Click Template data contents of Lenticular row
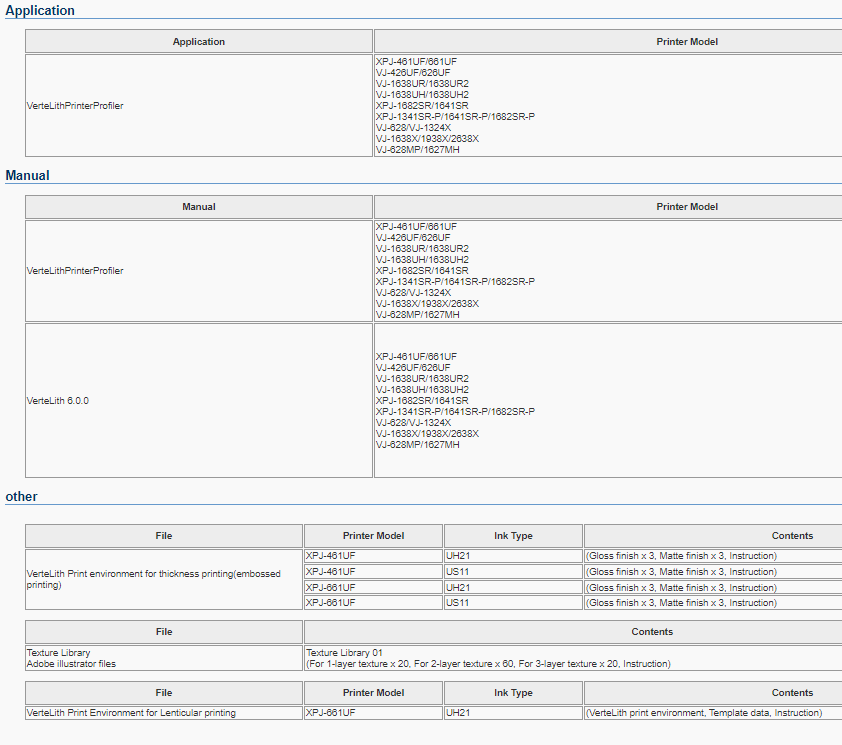Screen dimensions: 842x745 point(704,713)
